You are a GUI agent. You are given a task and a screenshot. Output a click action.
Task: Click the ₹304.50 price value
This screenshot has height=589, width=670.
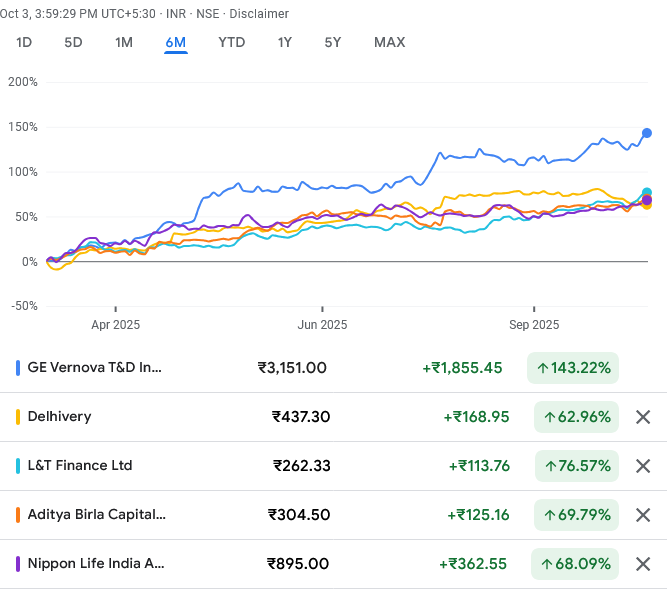[x=299, y=515]
